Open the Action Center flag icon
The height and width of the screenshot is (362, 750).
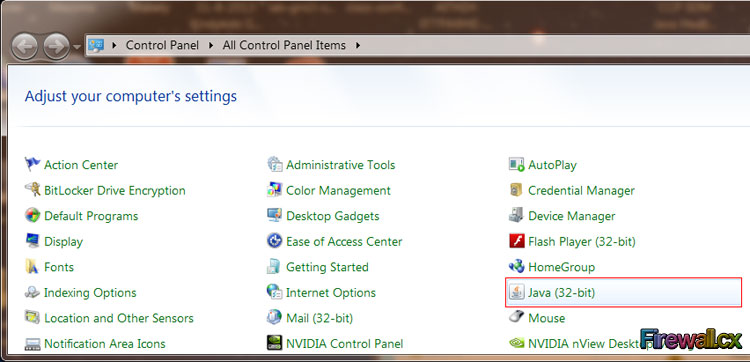[33, 165]
